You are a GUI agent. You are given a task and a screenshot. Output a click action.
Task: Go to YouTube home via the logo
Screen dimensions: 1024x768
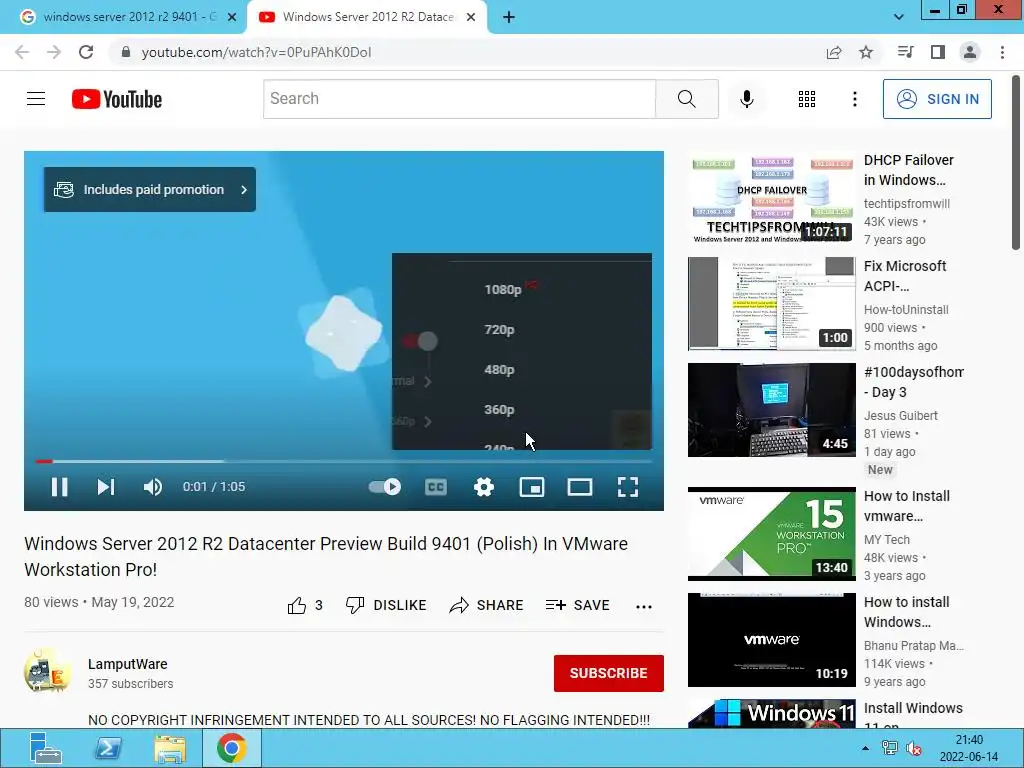tap(117, 99)
